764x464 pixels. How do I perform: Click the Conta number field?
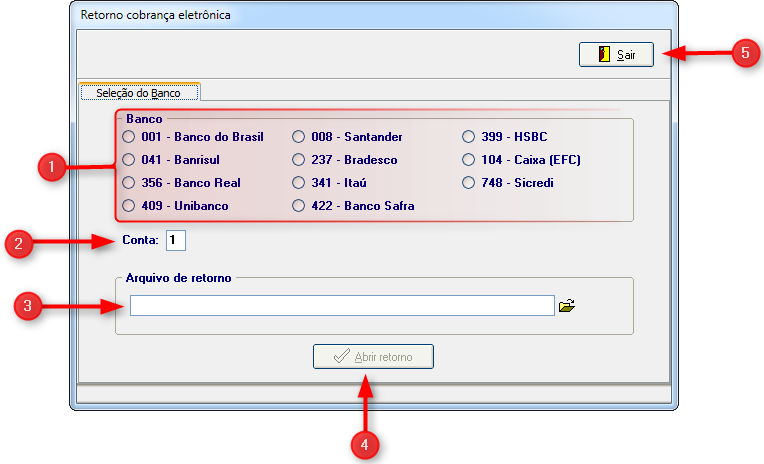coord(176,240)
